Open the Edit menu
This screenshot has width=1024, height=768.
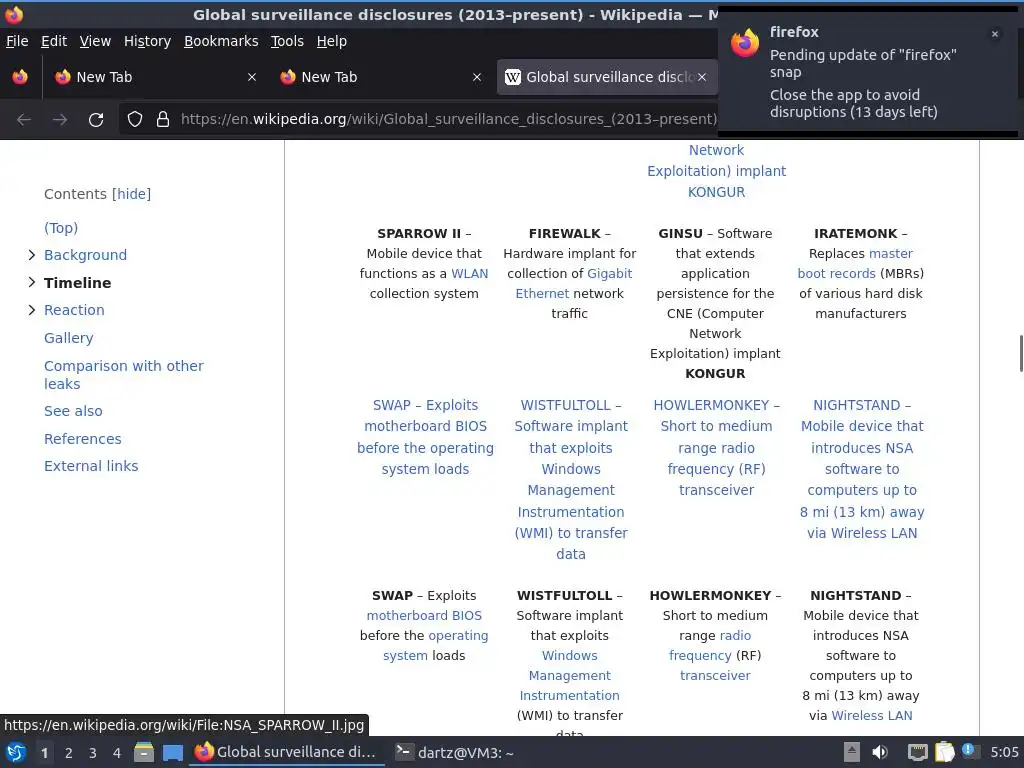(x=54, y=41)
